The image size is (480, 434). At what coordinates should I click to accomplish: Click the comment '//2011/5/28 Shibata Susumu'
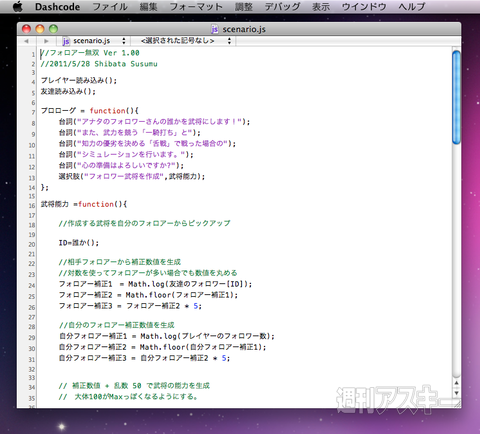pos(99,64)
